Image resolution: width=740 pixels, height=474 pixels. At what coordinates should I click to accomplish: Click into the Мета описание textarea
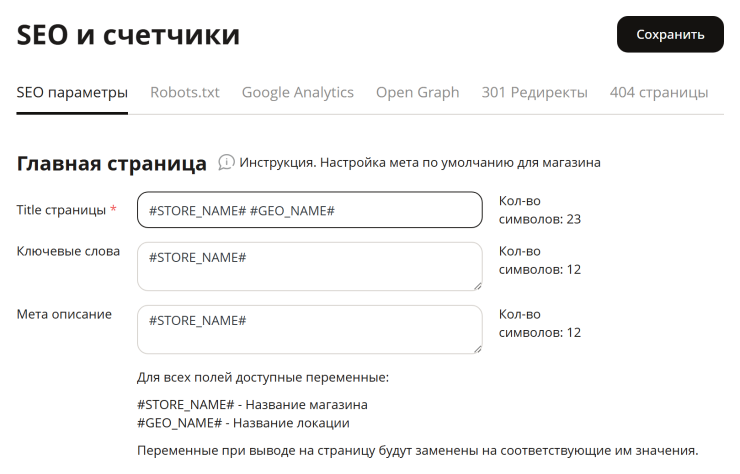(310, 330)
